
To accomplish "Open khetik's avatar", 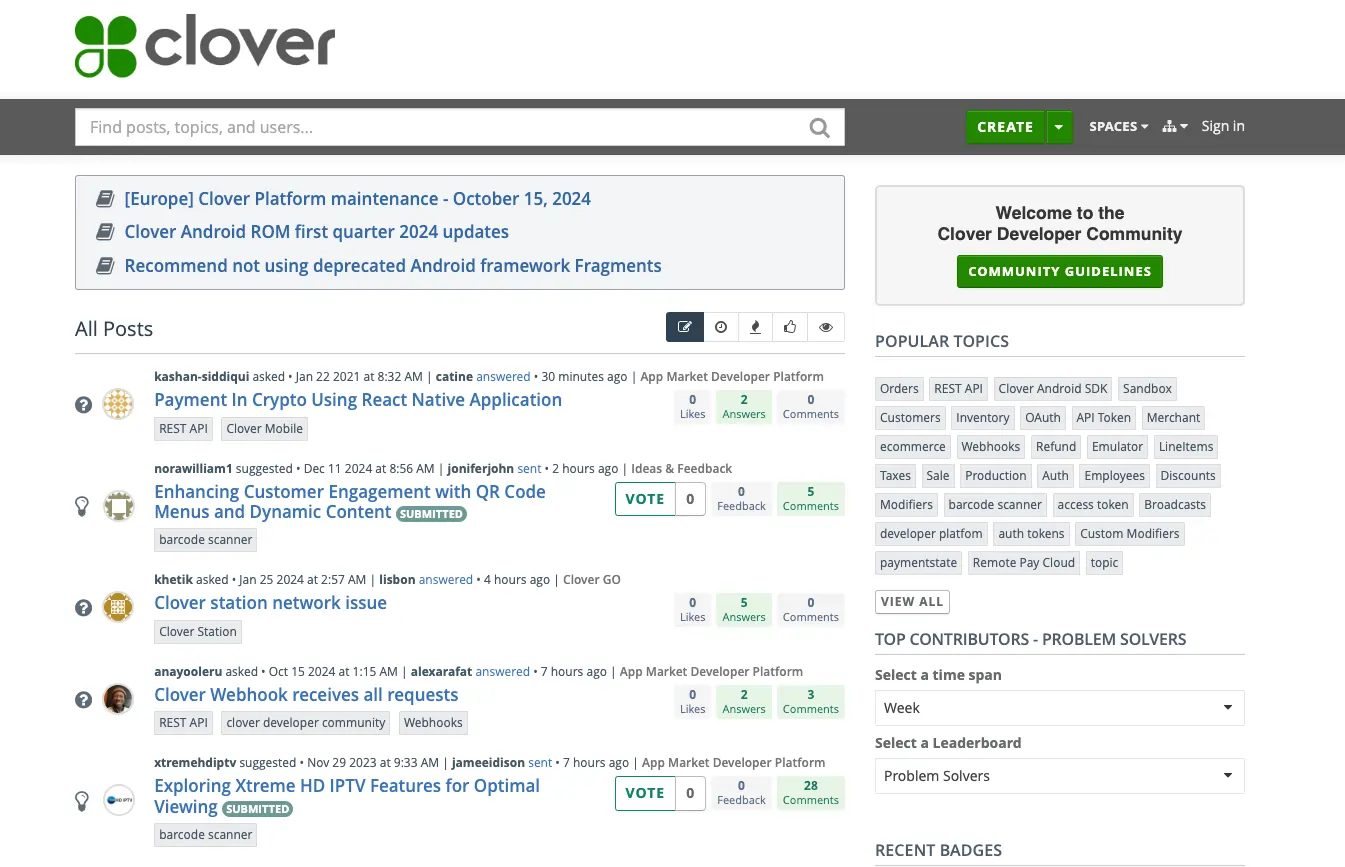I will [x=119, y=607].
